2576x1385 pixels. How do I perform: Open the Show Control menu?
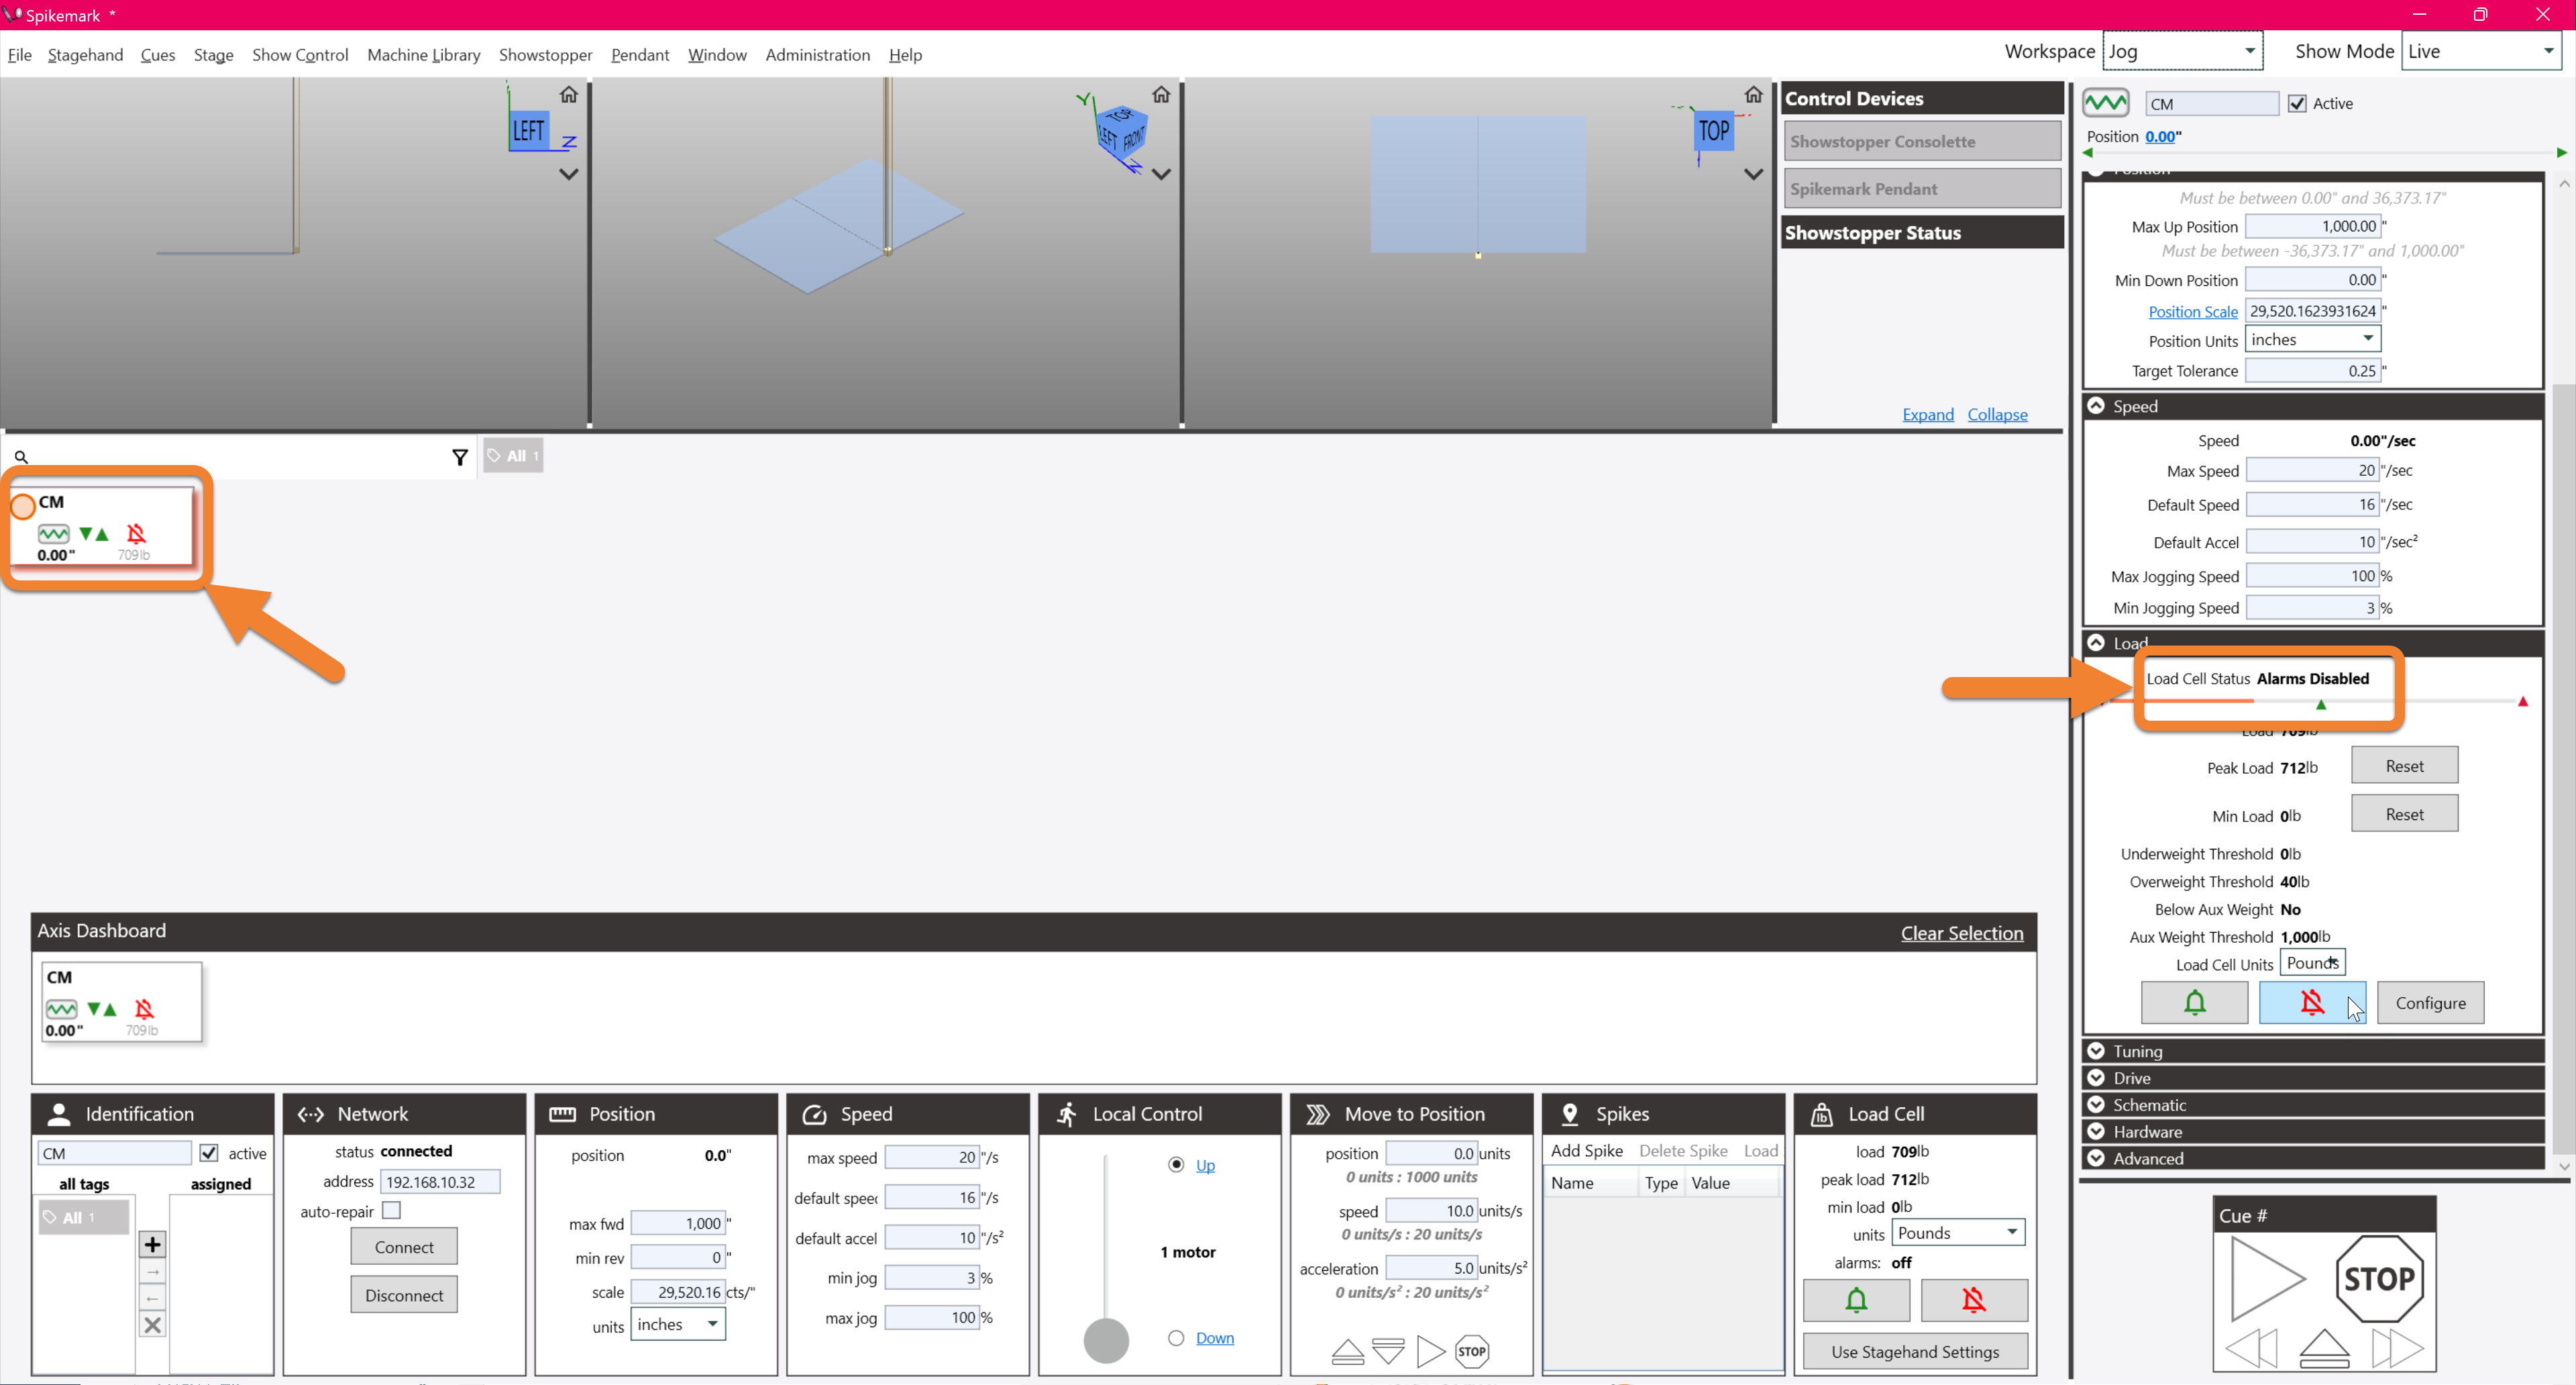click(300, 55)
